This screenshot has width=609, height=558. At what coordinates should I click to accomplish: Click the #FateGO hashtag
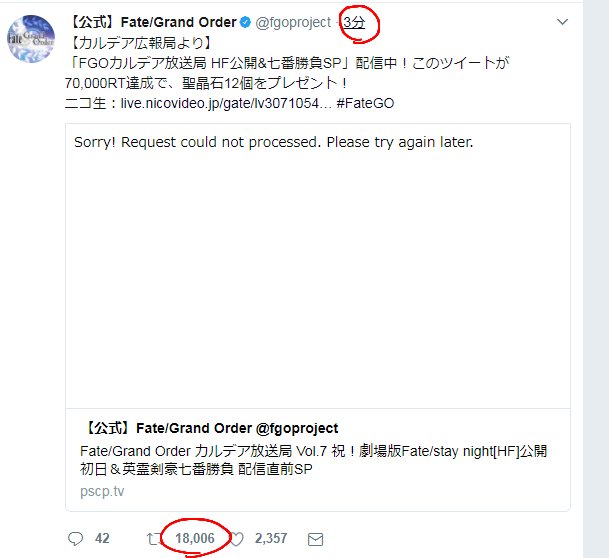point(365,103)
